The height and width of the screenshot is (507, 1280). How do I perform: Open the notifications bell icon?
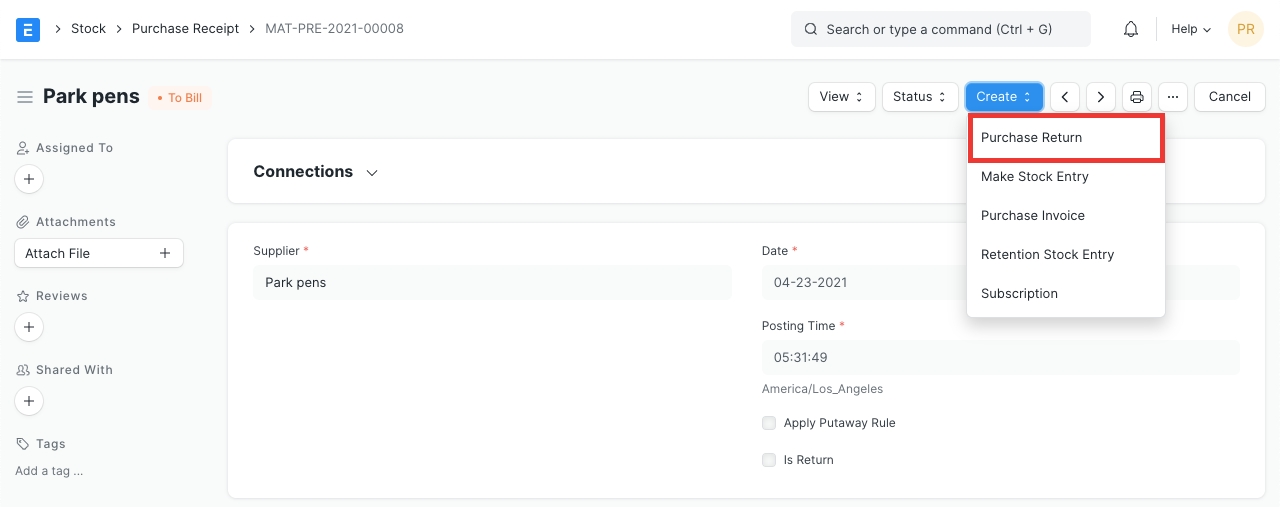pyautogui.click(x=1131, y=29)
